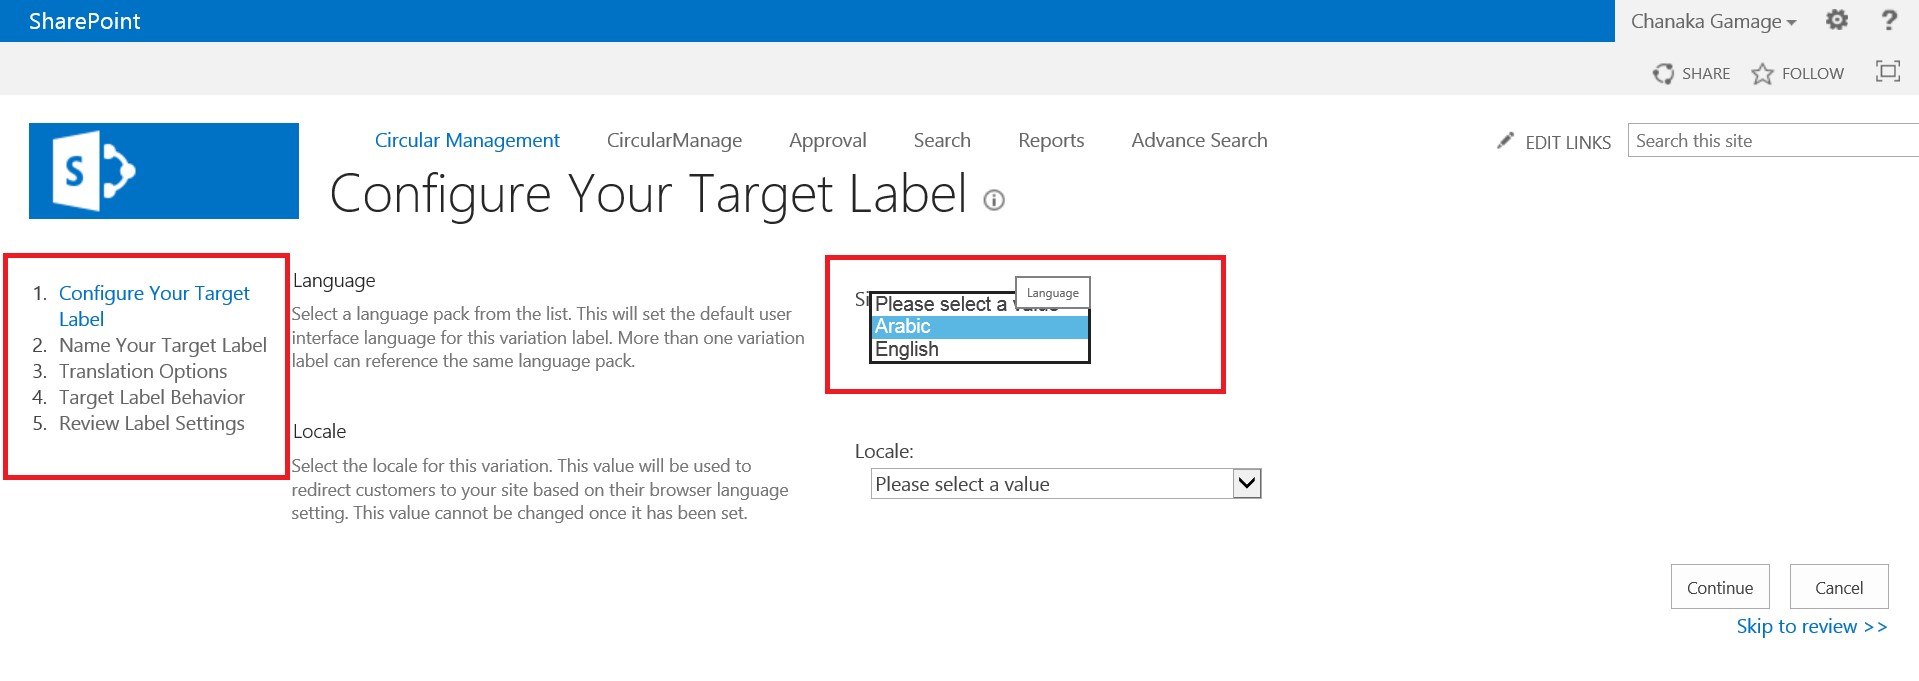Follow the 'Skip to review >>' link
Screen dimensions: 1919x681
(1812, 626)
